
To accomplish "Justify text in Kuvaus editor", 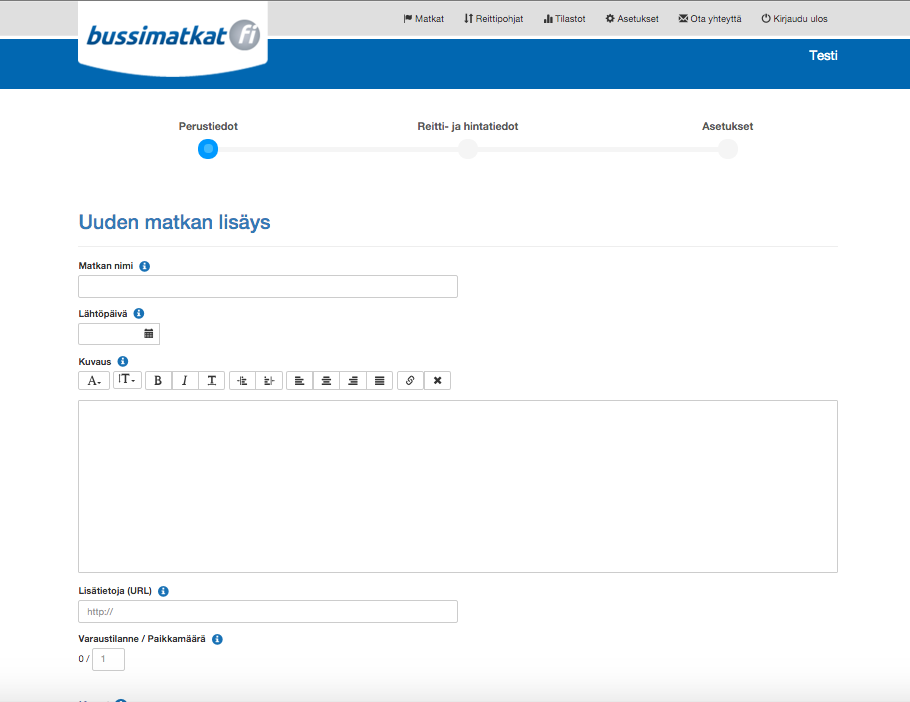I will coord(379,381).
